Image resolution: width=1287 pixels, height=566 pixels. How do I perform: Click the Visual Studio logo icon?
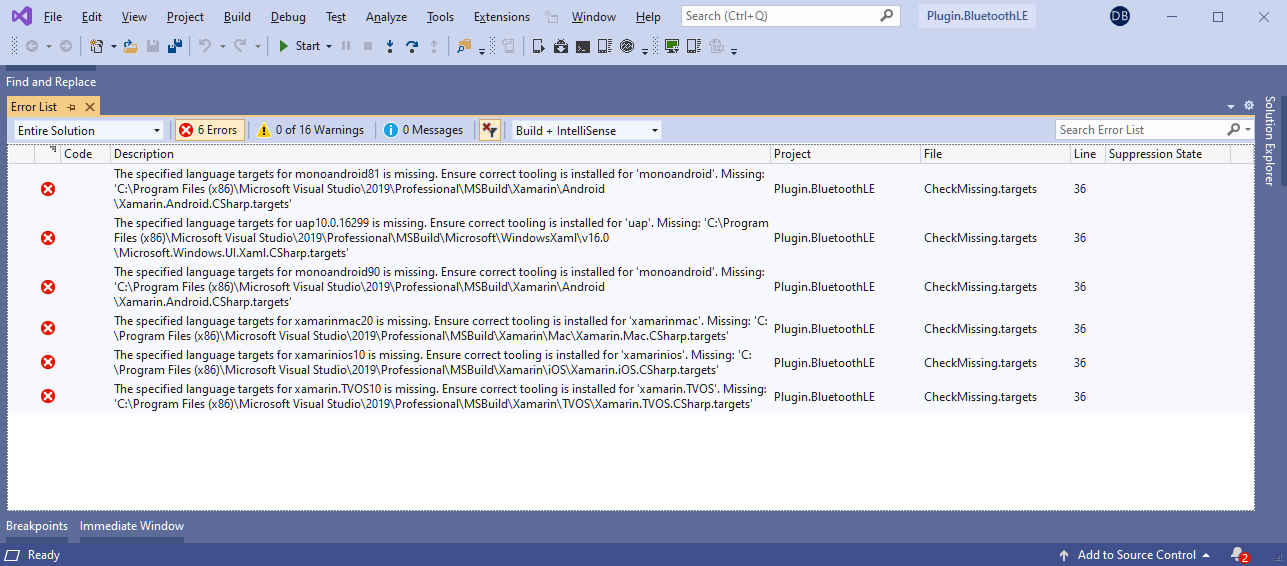(22, 16)
